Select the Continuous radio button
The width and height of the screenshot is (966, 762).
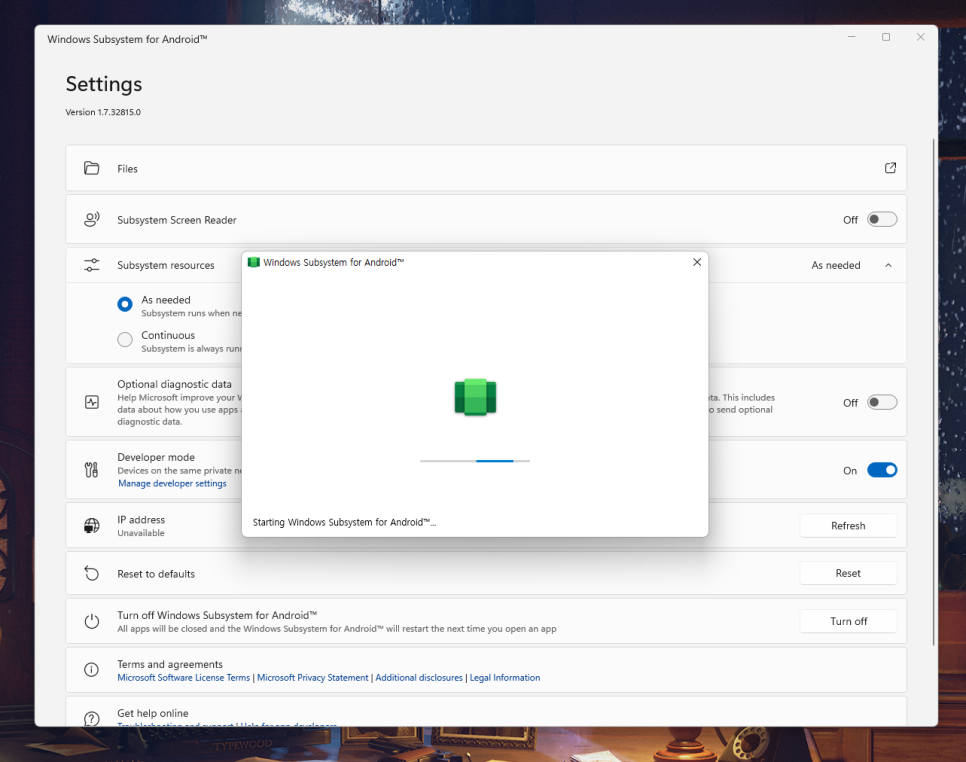point(124,339)
